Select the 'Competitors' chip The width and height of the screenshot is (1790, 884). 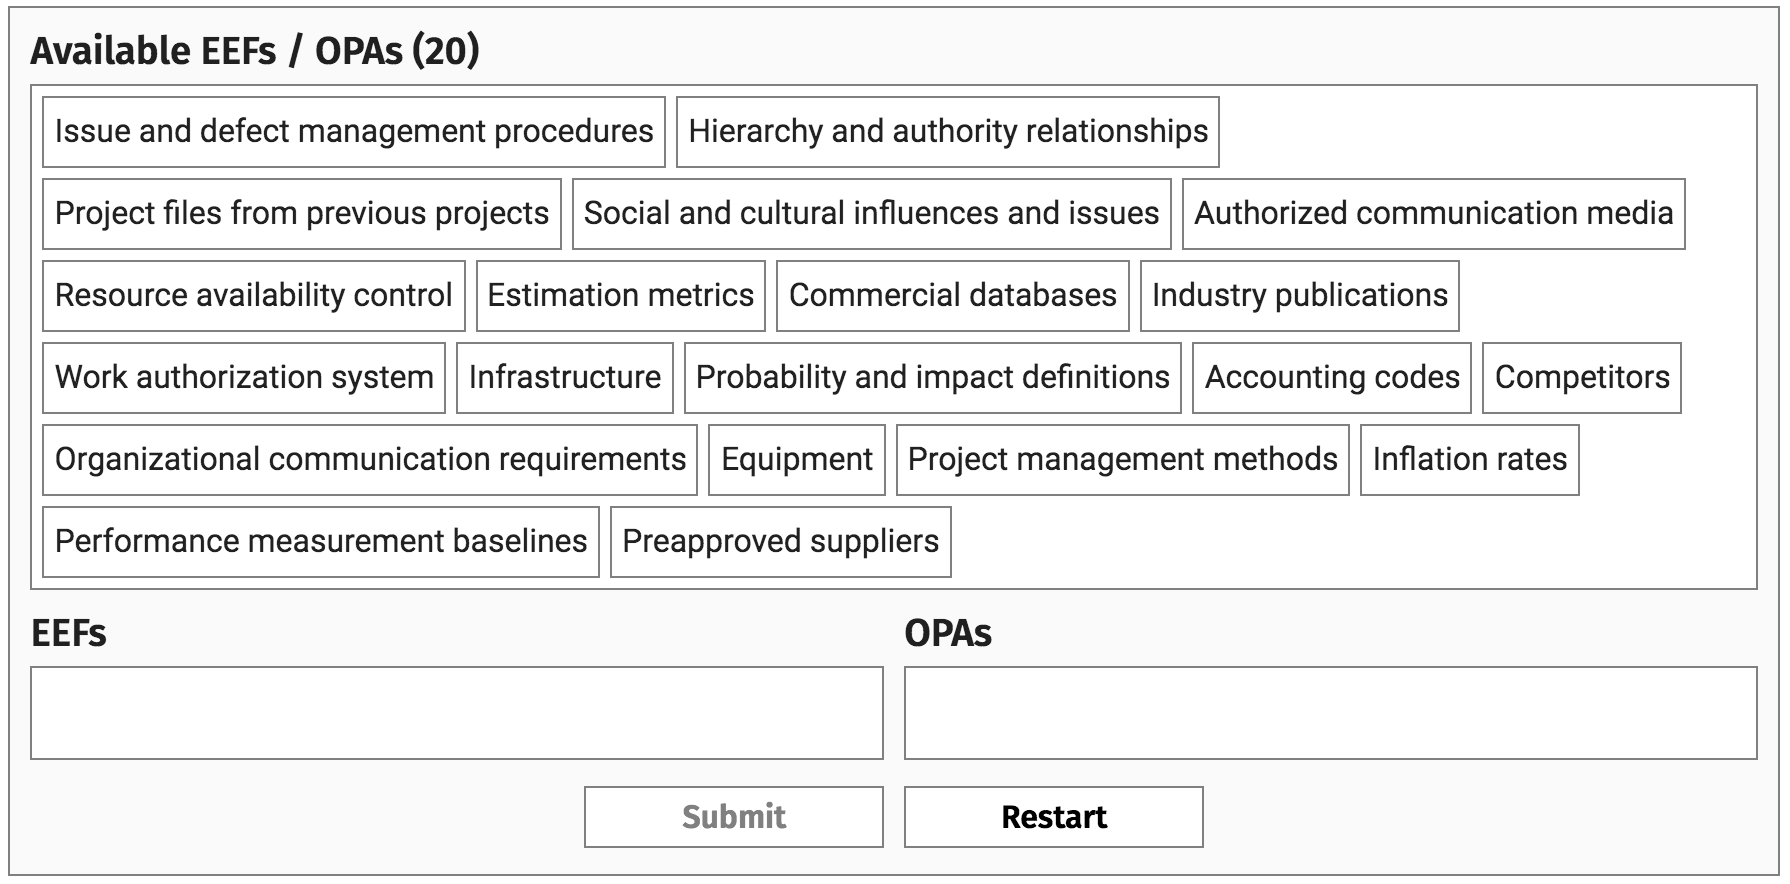pyautogui.click(x=1581, y=378)
